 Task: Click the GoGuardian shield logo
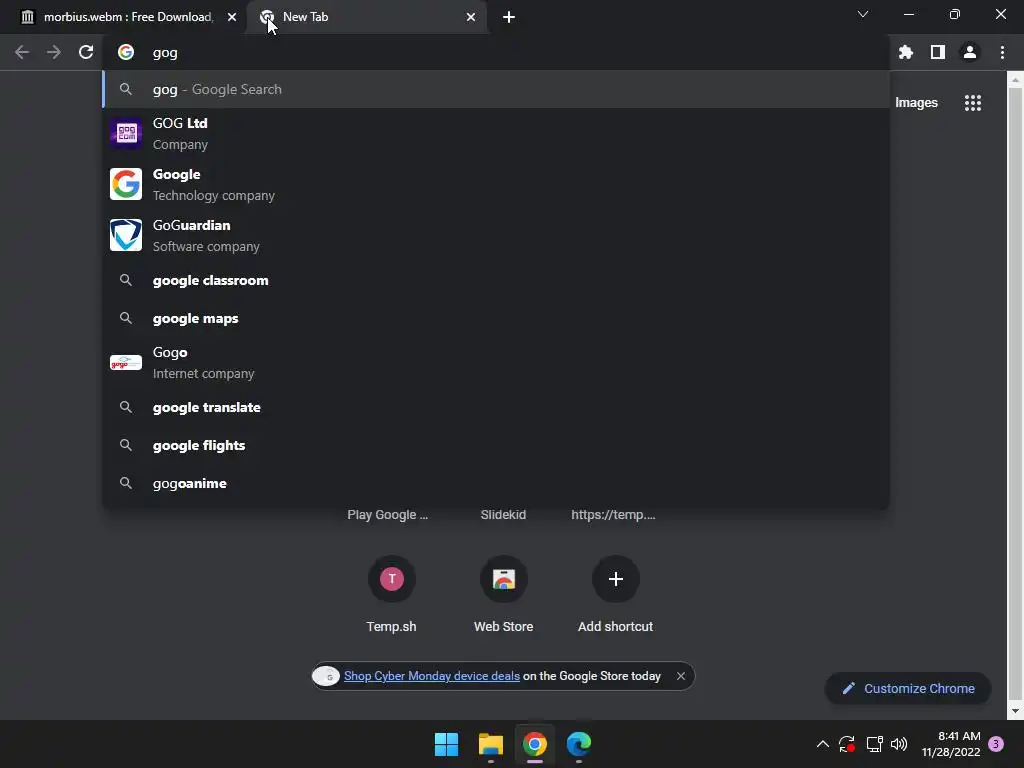pos(126,235)
